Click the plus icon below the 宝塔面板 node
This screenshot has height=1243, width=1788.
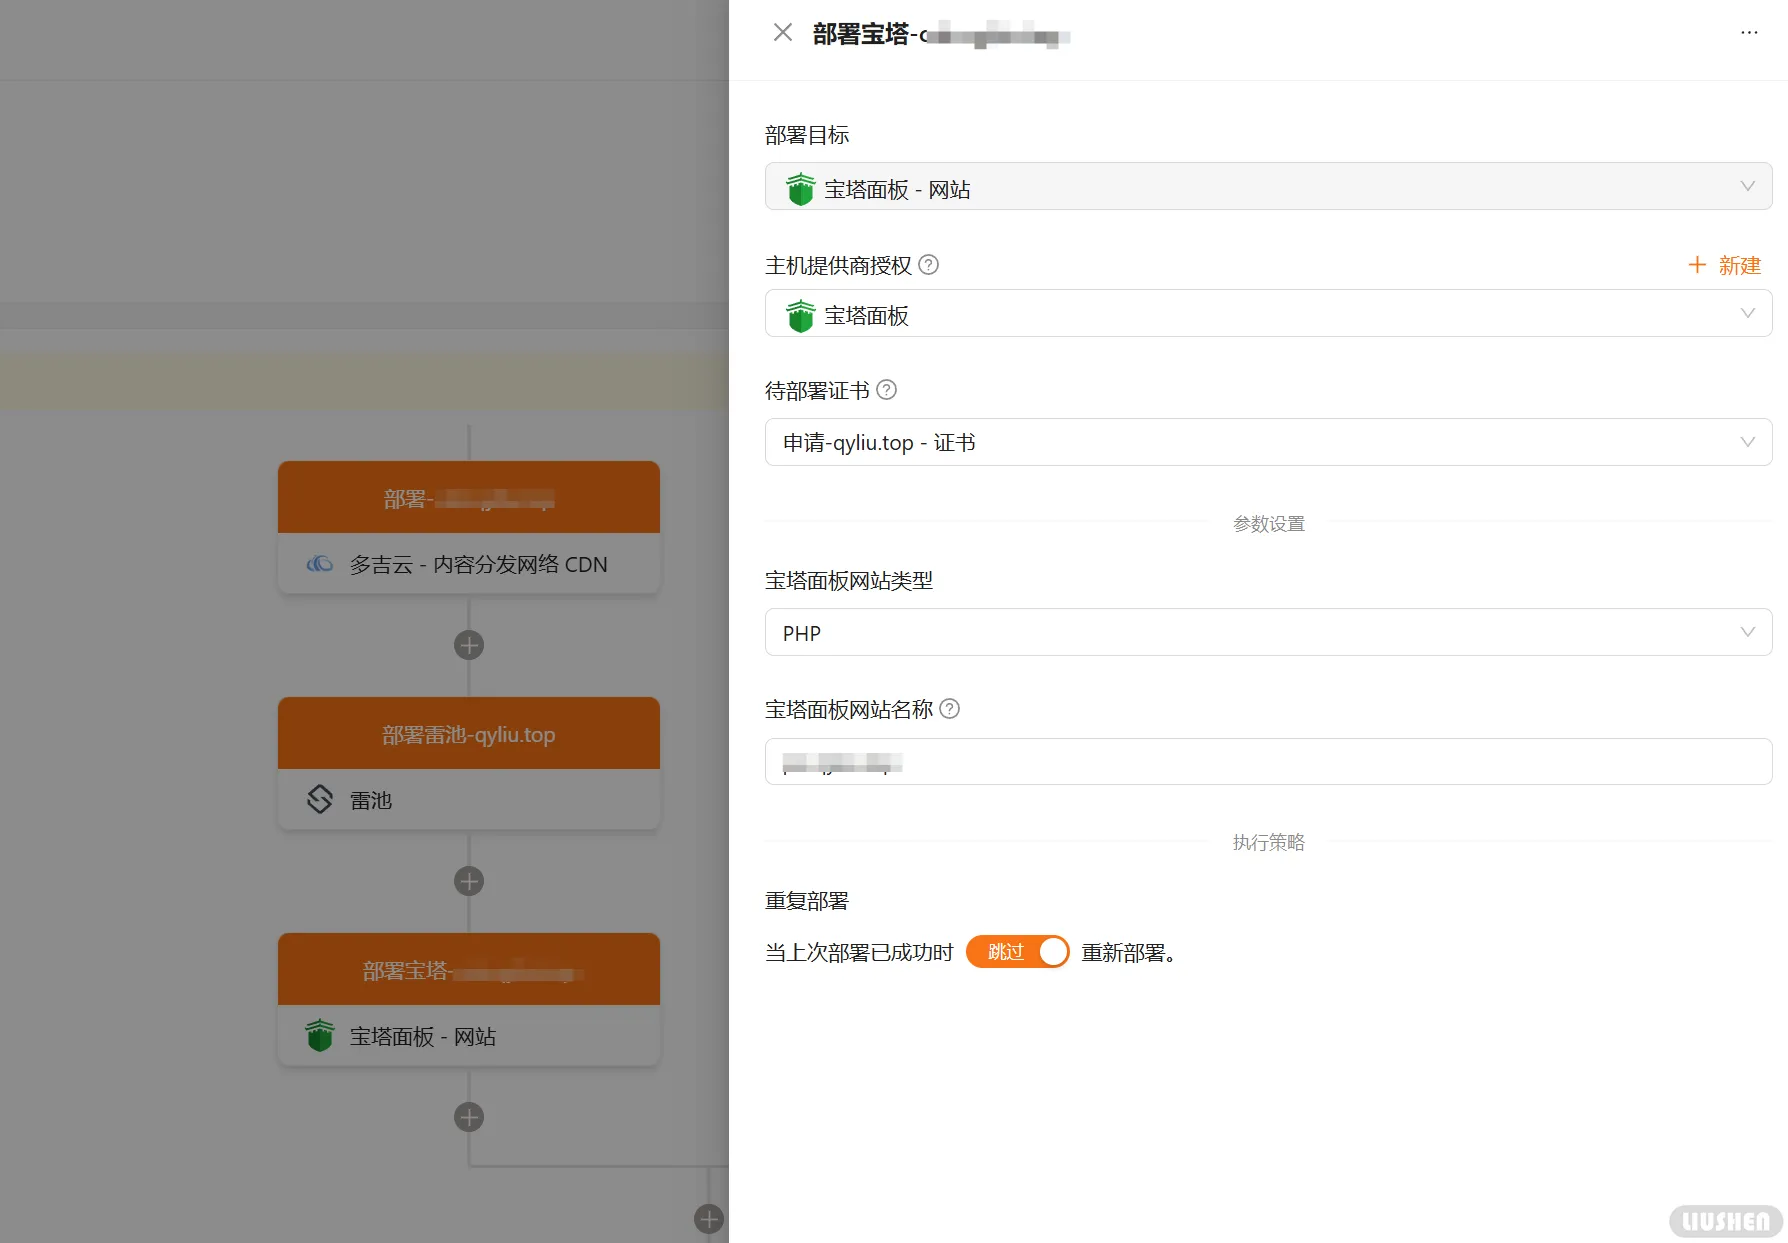point(468,1117)
